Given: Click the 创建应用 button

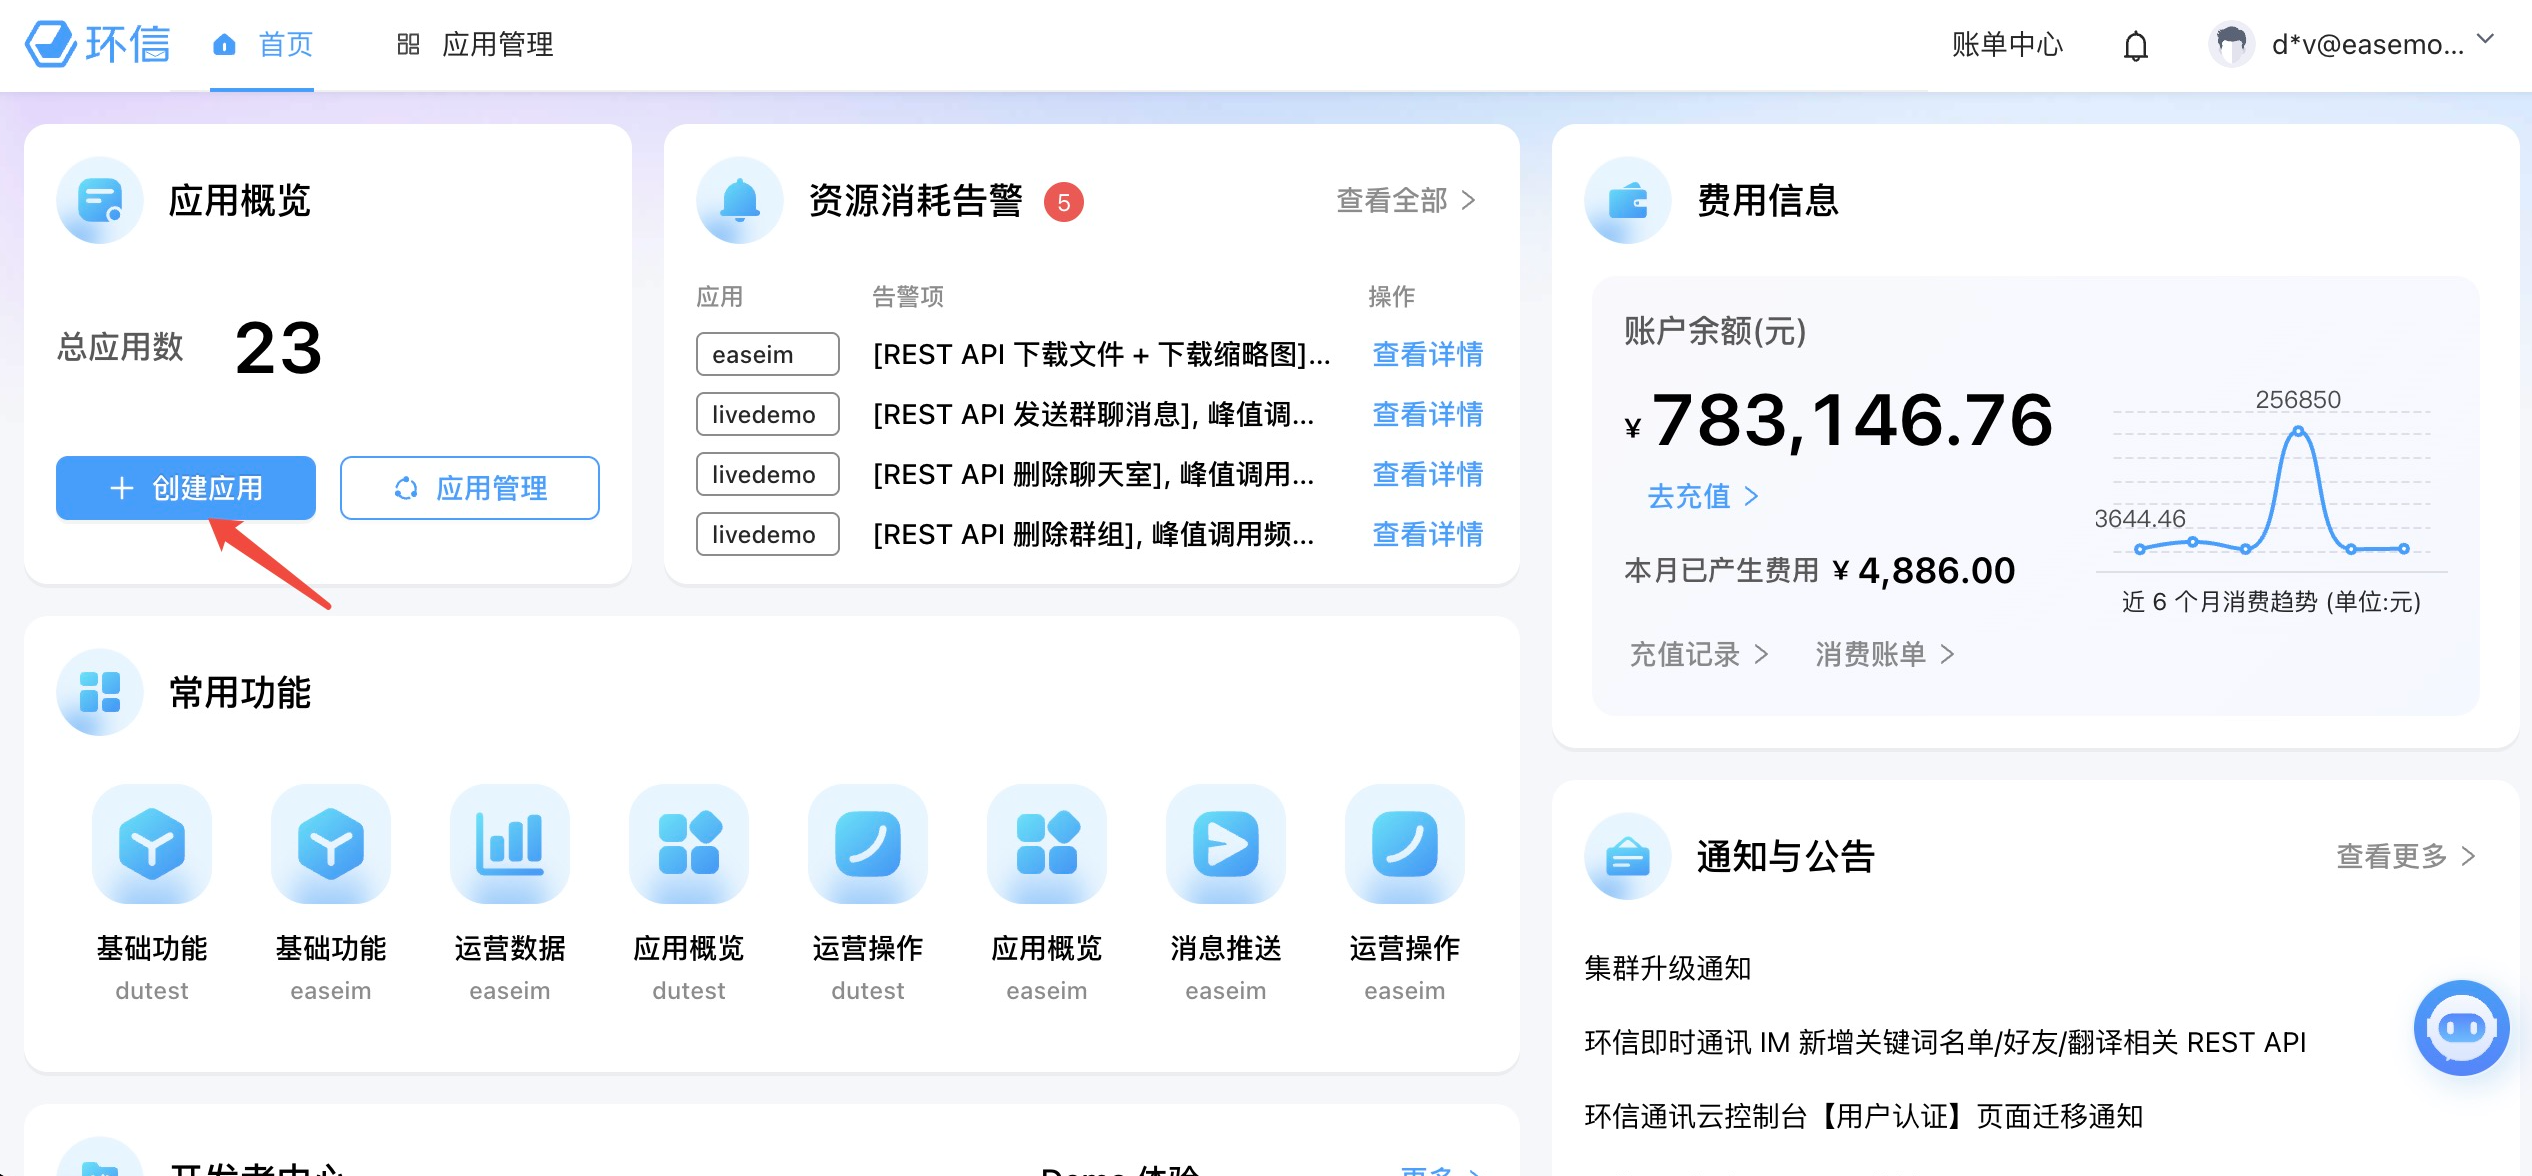Looking at the screenshot, I should pos(185,488).
